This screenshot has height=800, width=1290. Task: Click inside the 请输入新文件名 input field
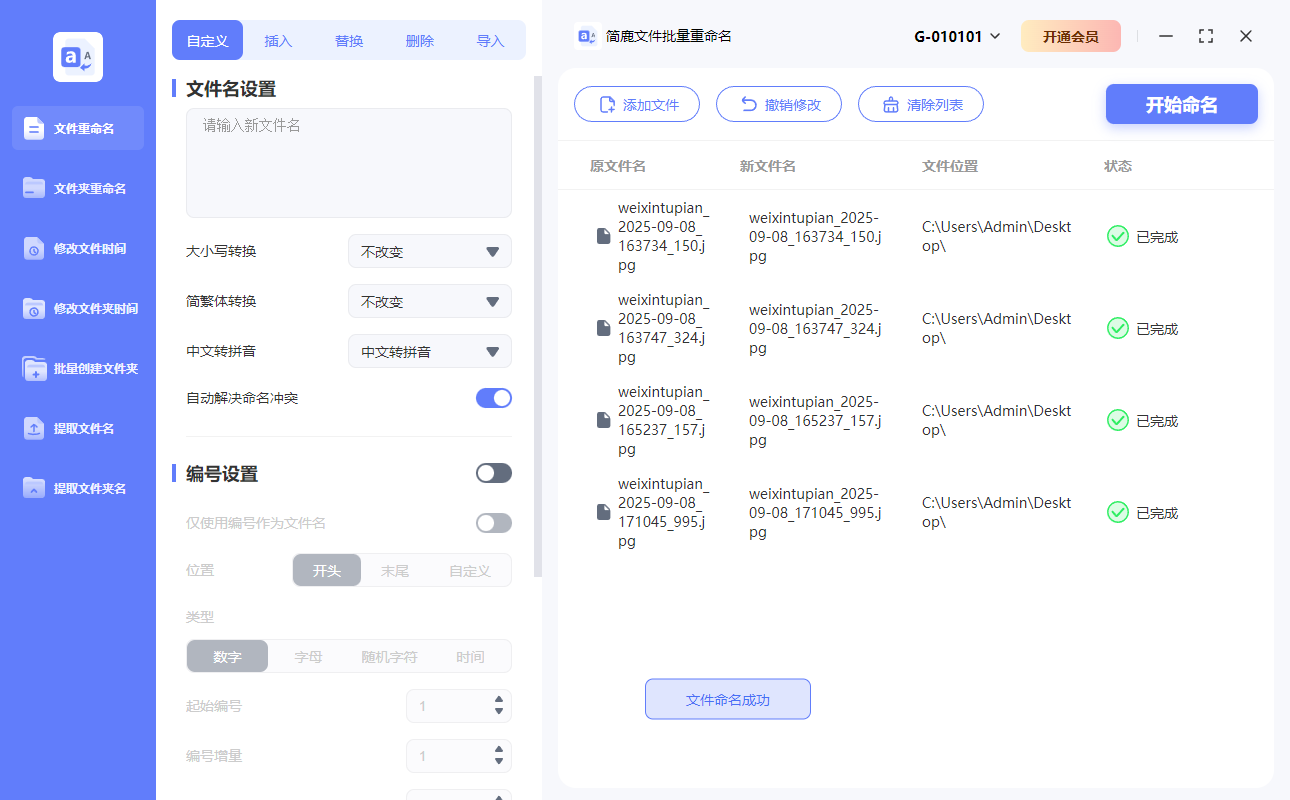click(348, 160)
